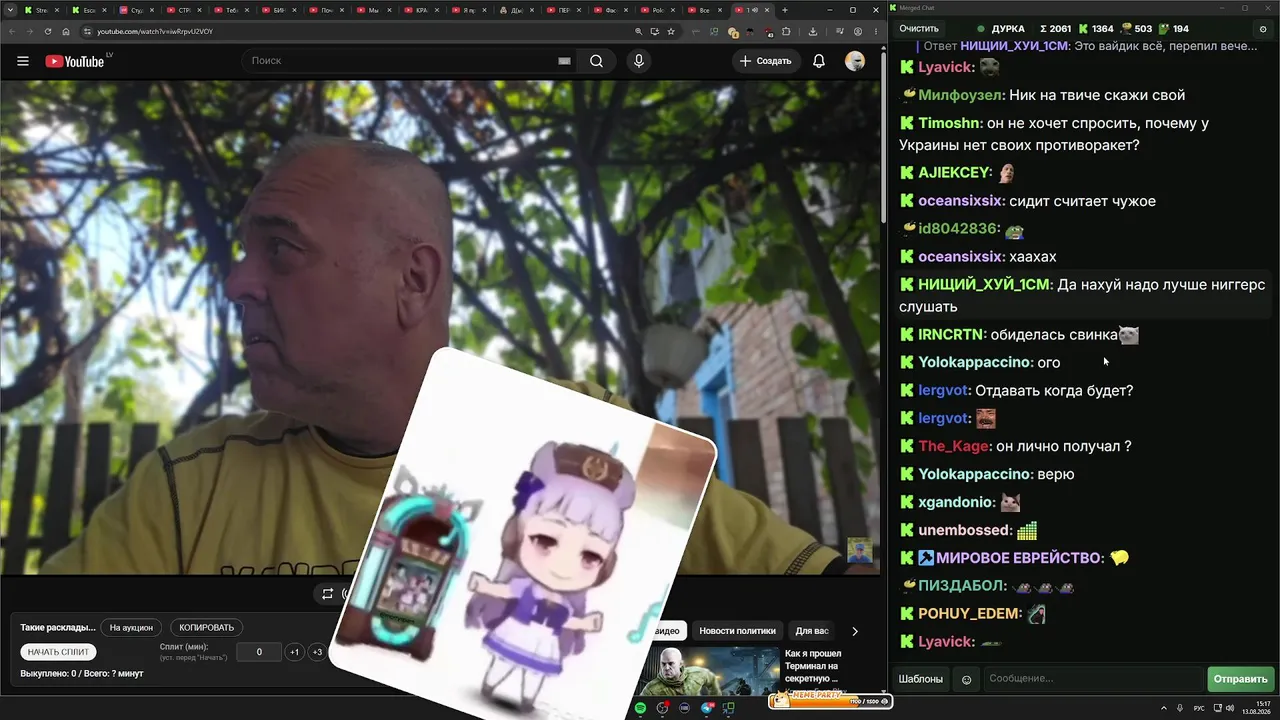Open YouTube notifications bell
Screen dimensions: 1280x720
[x=819, y=61]
